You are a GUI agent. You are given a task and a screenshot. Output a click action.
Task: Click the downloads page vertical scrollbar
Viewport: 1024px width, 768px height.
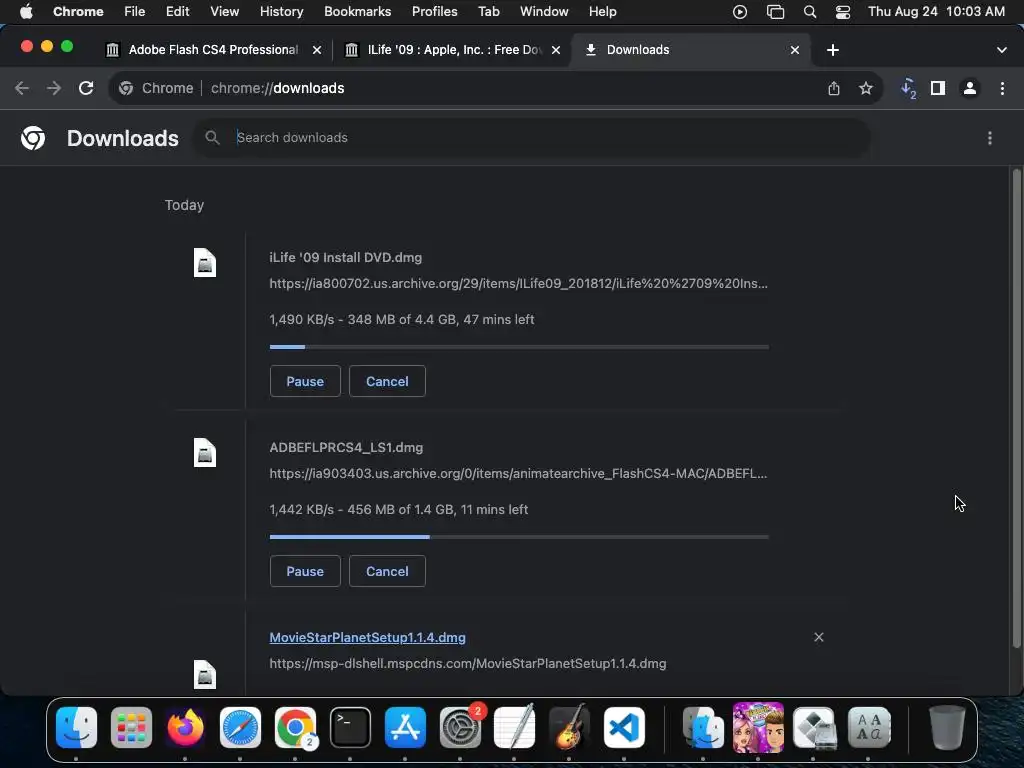pyautogui.click(x=1016, y=408)
